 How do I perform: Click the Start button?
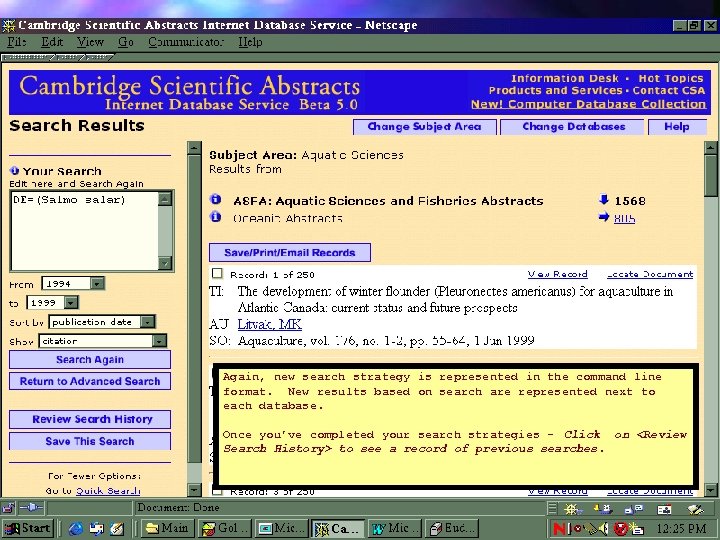click(28, 529)
